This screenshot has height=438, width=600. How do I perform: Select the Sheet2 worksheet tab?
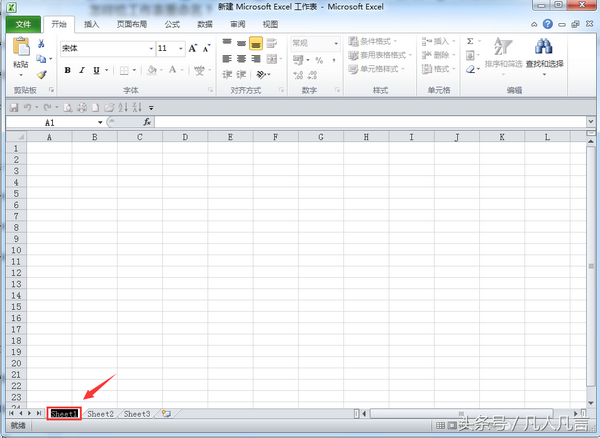(100, 413)
